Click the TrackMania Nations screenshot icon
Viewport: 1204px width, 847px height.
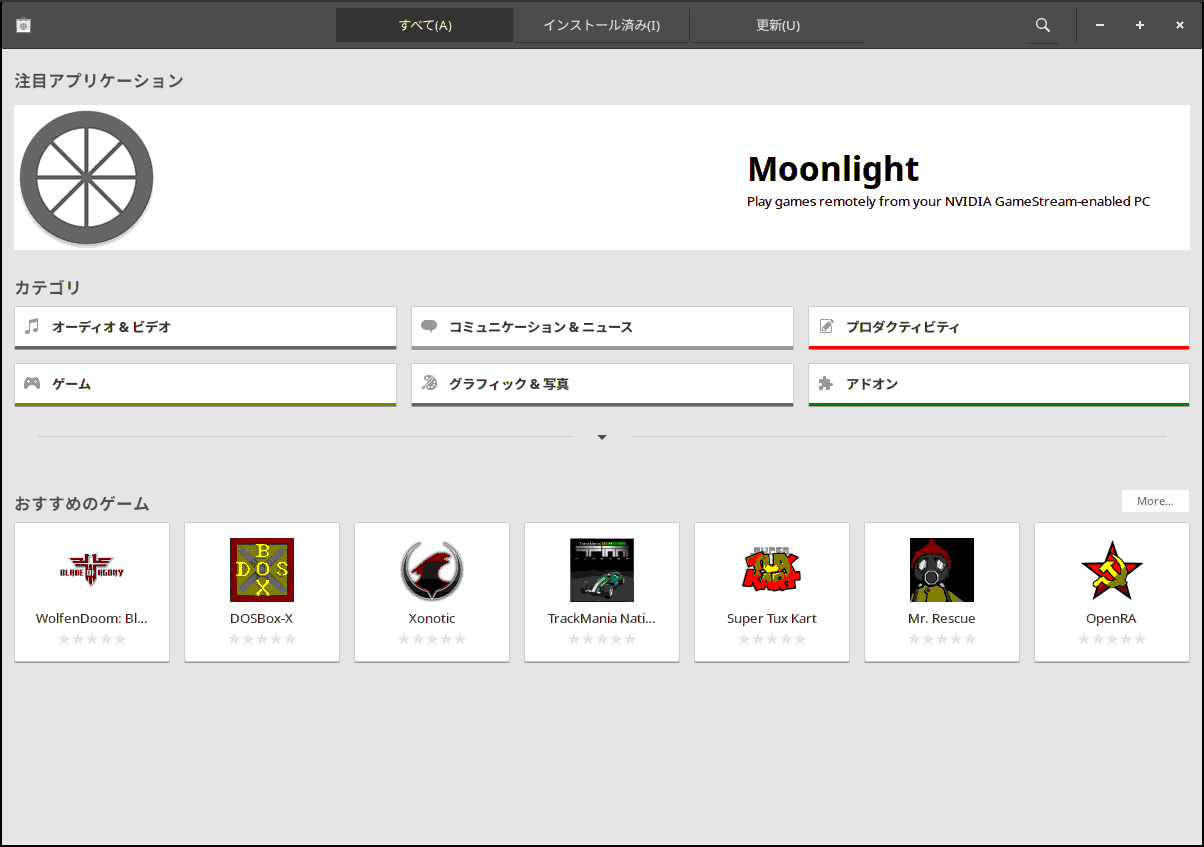click(x=602, y=570)
